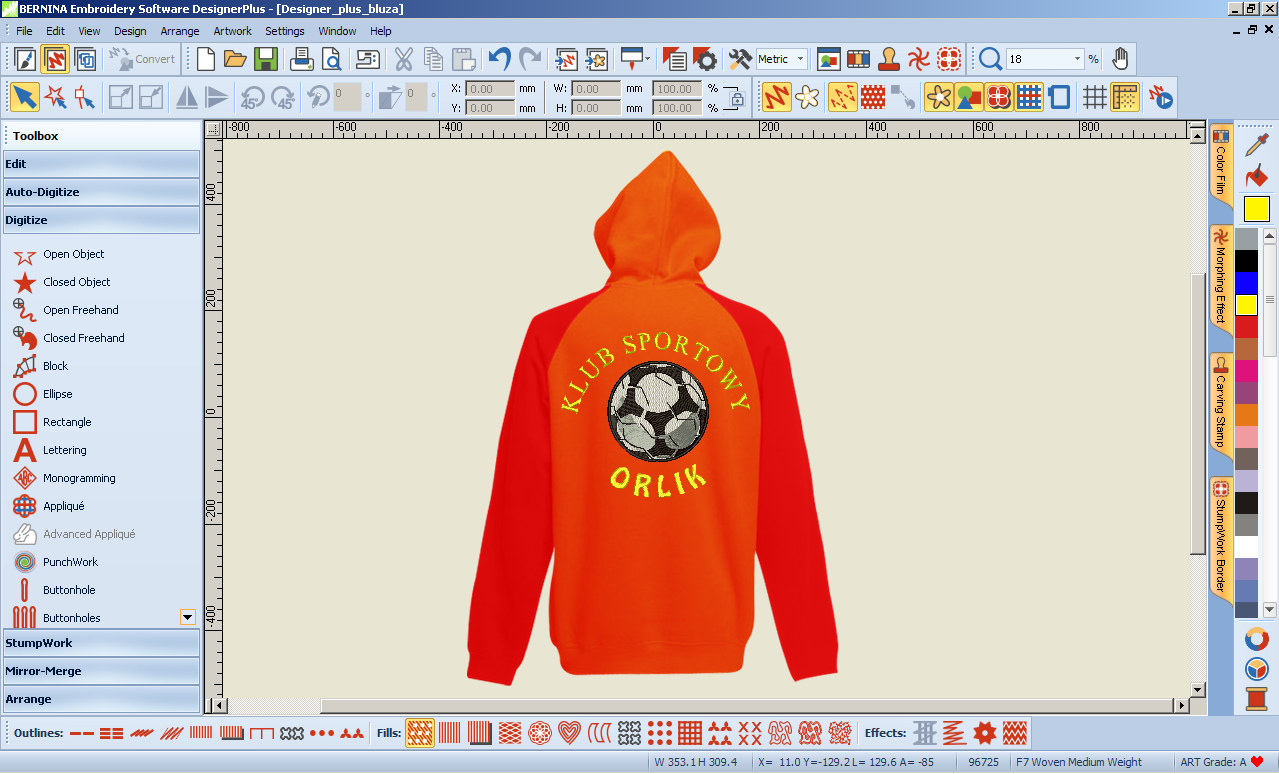Expand the Mirror-Merge toolbox section
The image size is (1279, 774).
coord(101,671)
